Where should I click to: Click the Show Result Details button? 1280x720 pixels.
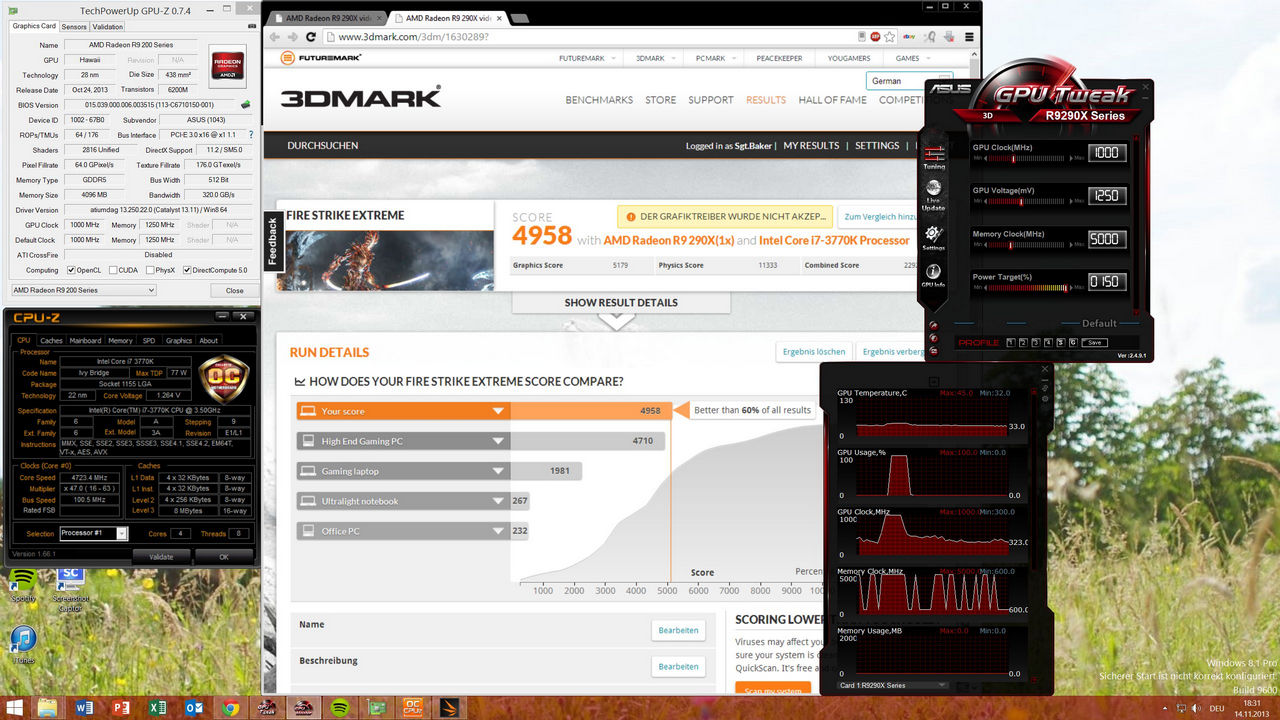click(620, 303)
